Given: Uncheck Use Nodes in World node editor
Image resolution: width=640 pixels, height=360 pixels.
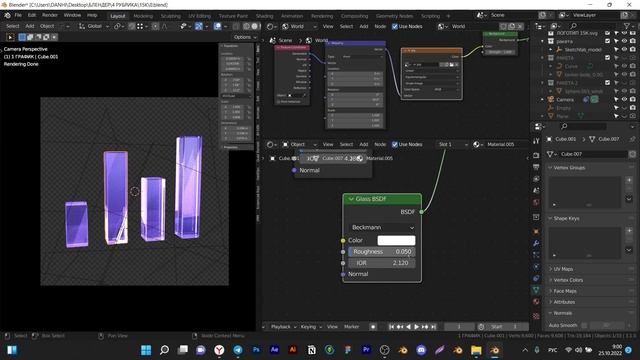Looking at the screenshot, I should click(395, 26).
